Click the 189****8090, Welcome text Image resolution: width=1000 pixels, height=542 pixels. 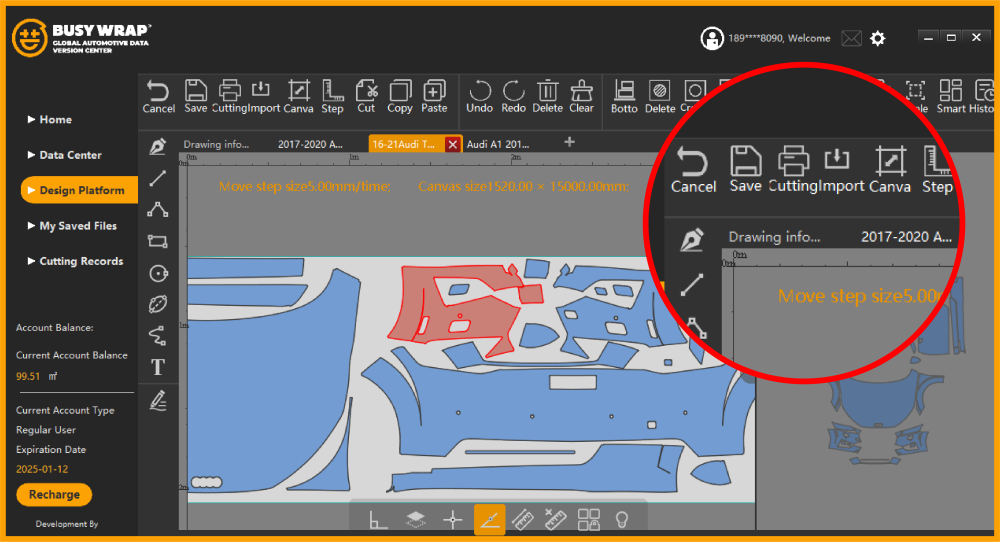point(779,38)
